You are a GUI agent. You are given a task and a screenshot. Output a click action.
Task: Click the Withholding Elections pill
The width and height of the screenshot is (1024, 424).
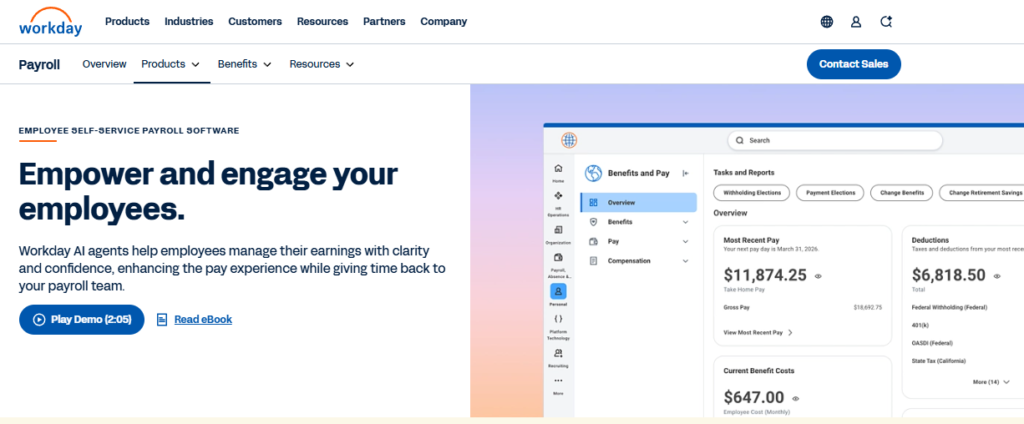(752, 193)
